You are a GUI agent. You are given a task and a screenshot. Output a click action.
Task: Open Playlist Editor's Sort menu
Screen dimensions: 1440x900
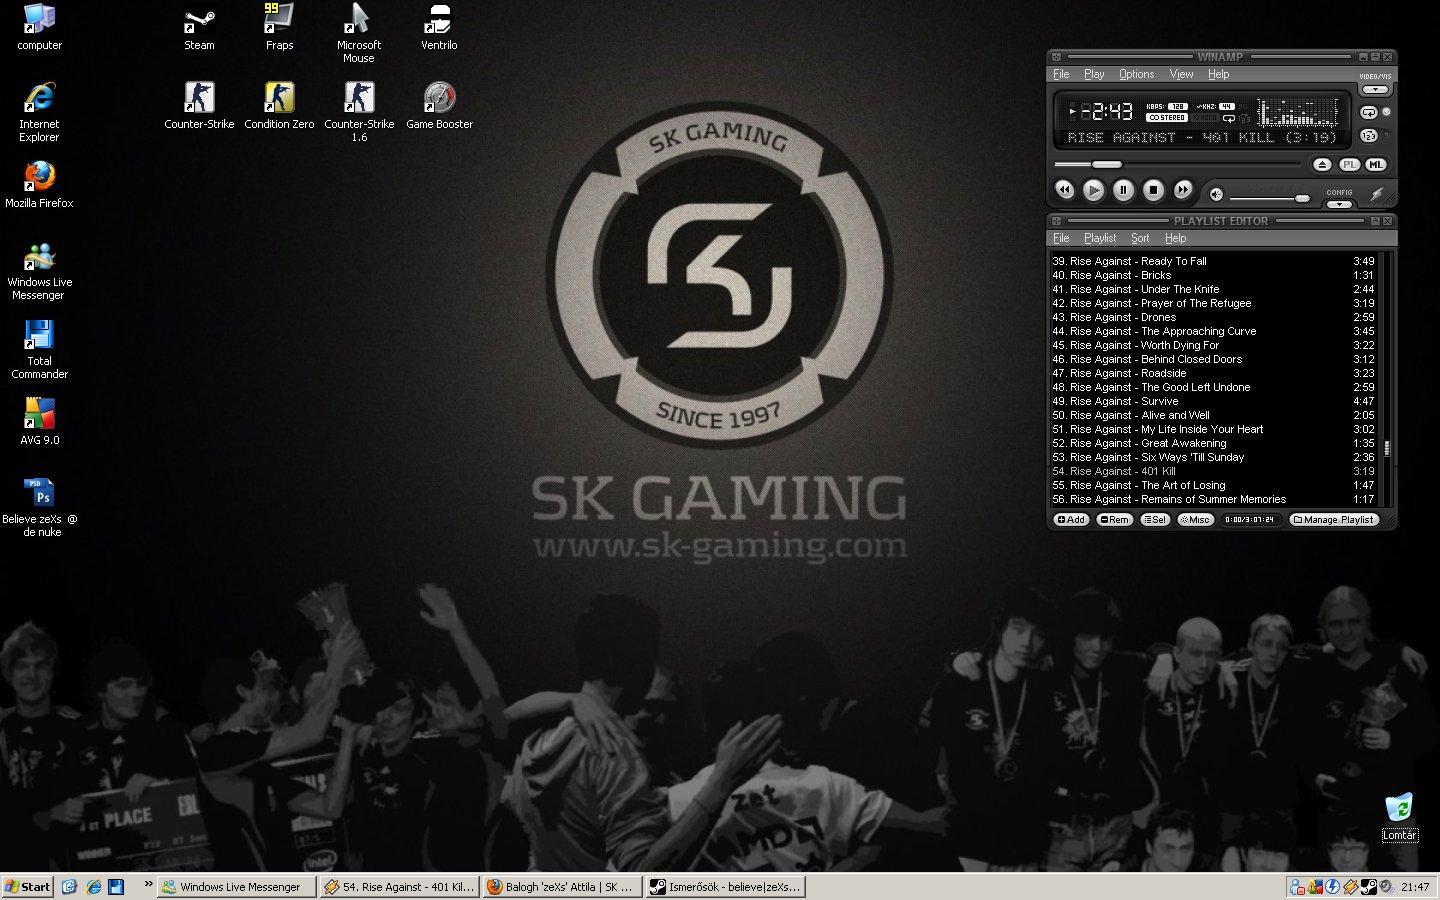coord(1140,238)
